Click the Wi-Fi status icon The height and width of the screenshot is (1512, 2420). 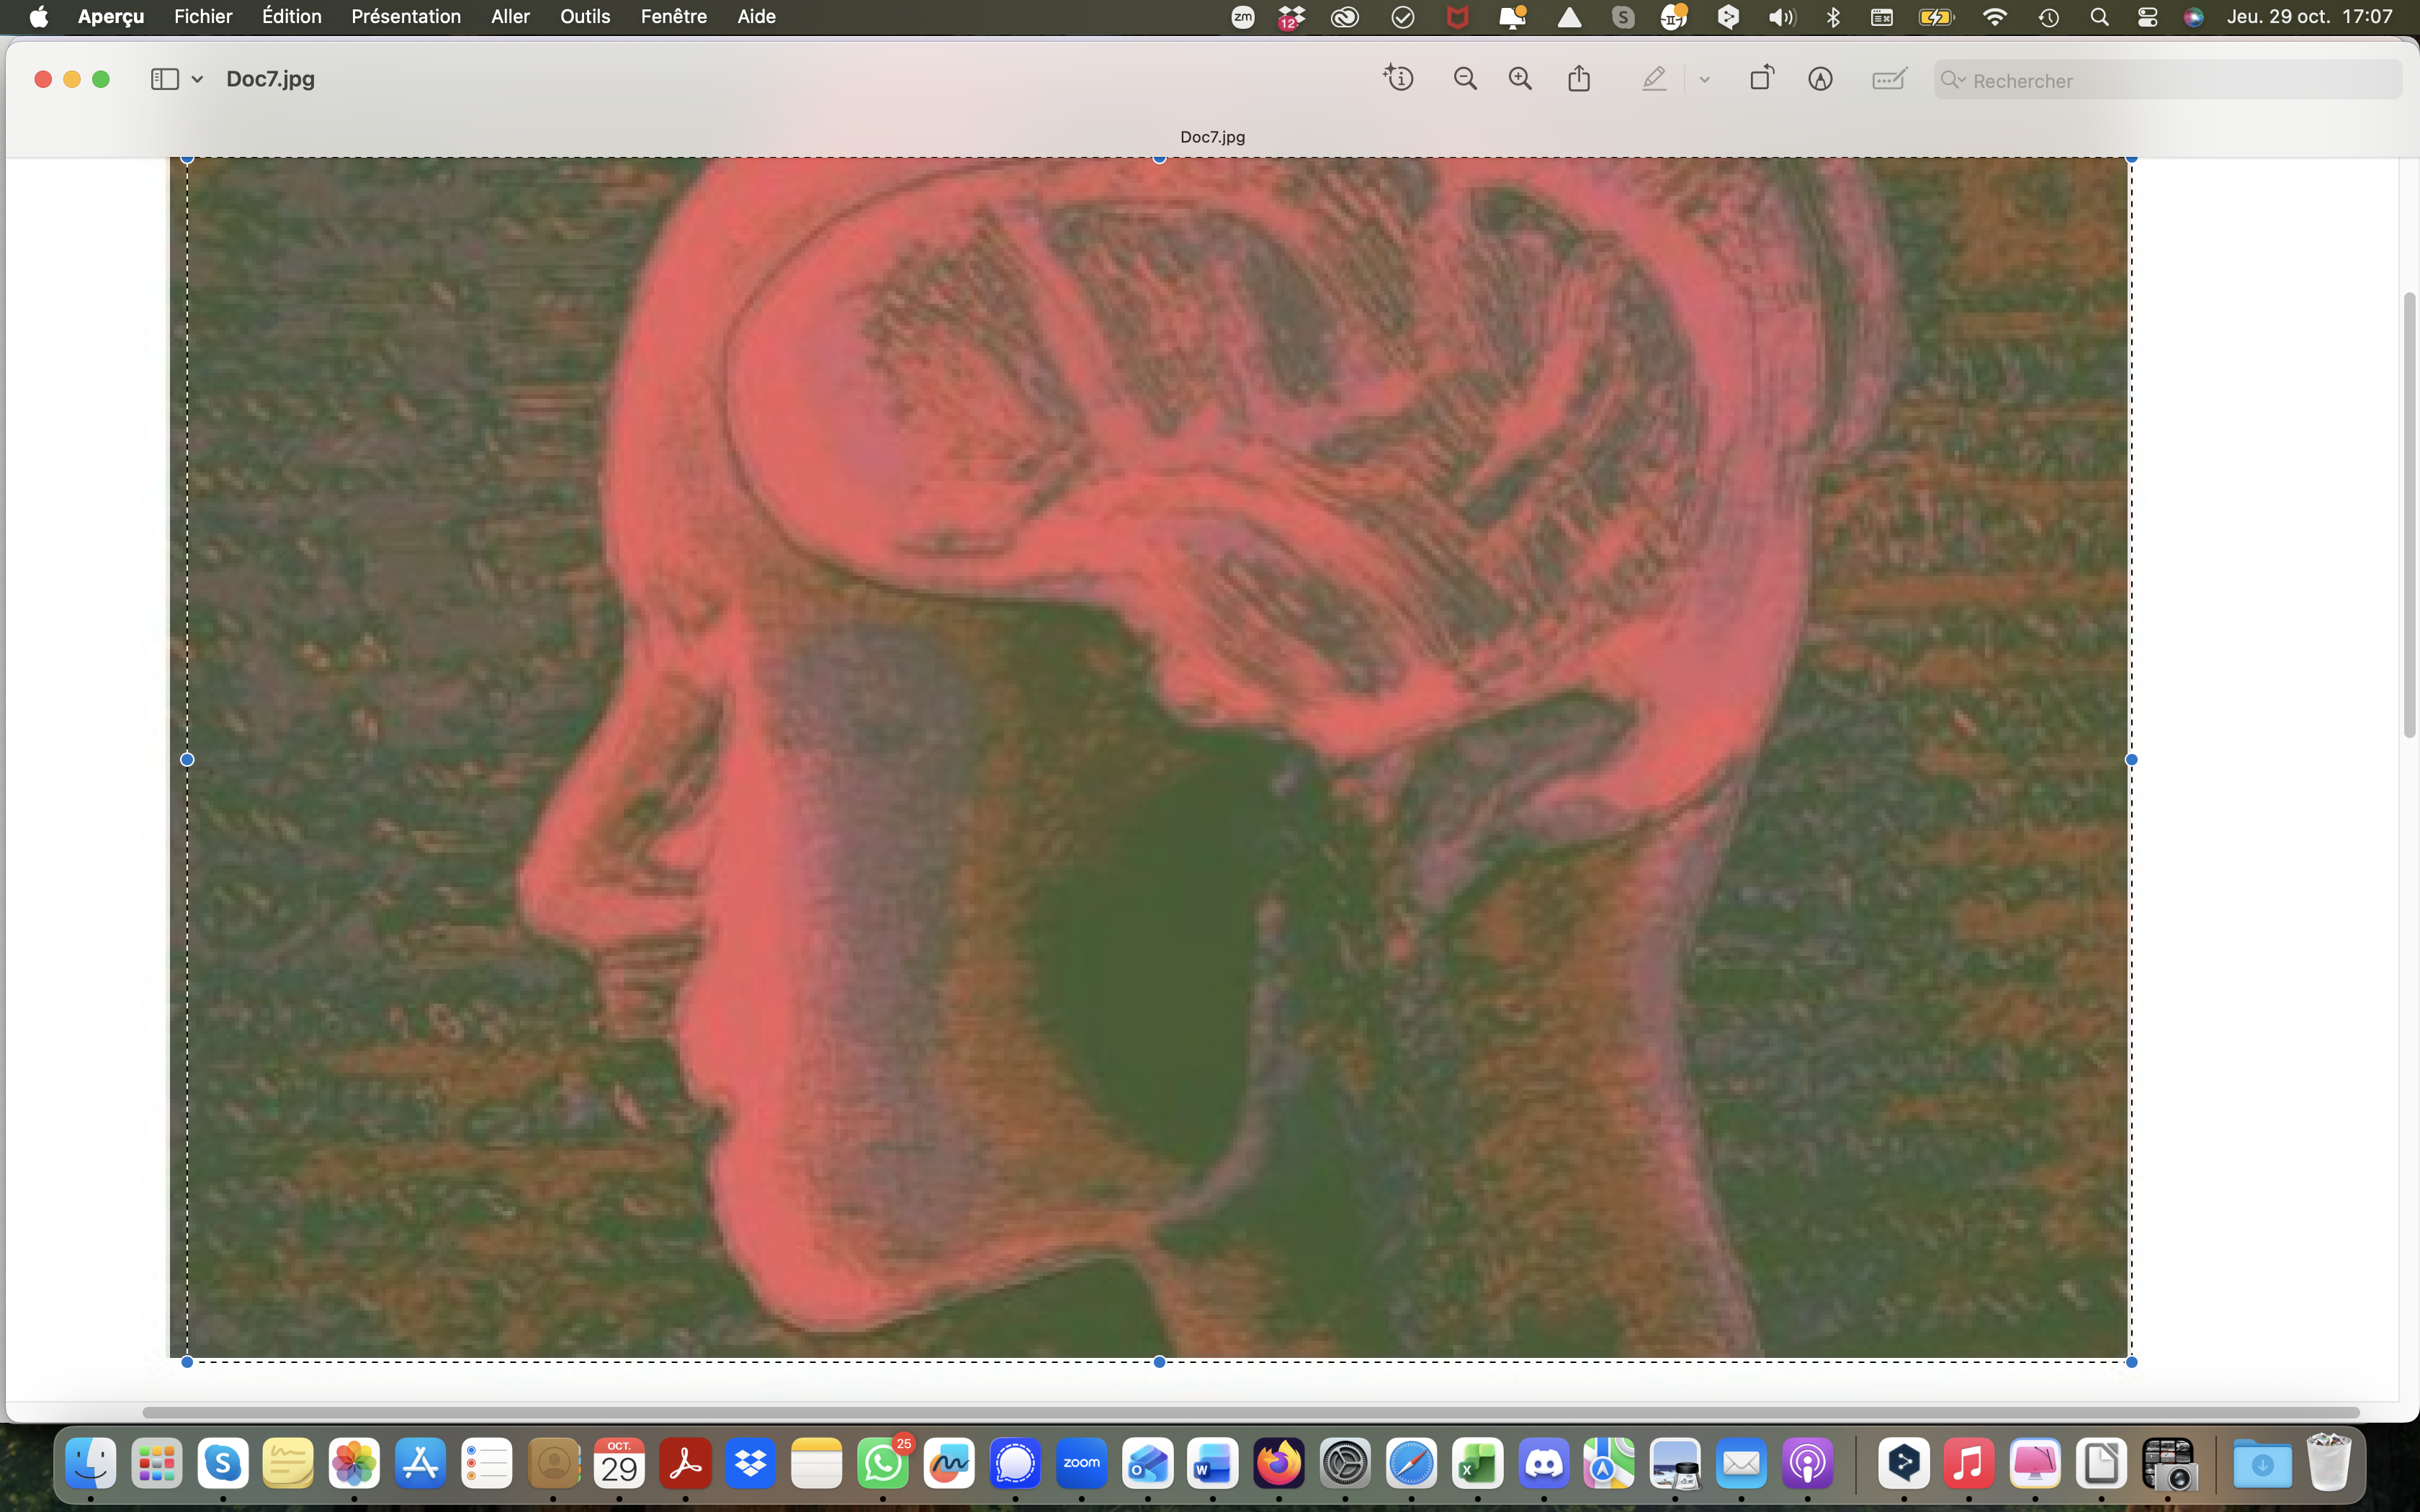[1994, 17]
